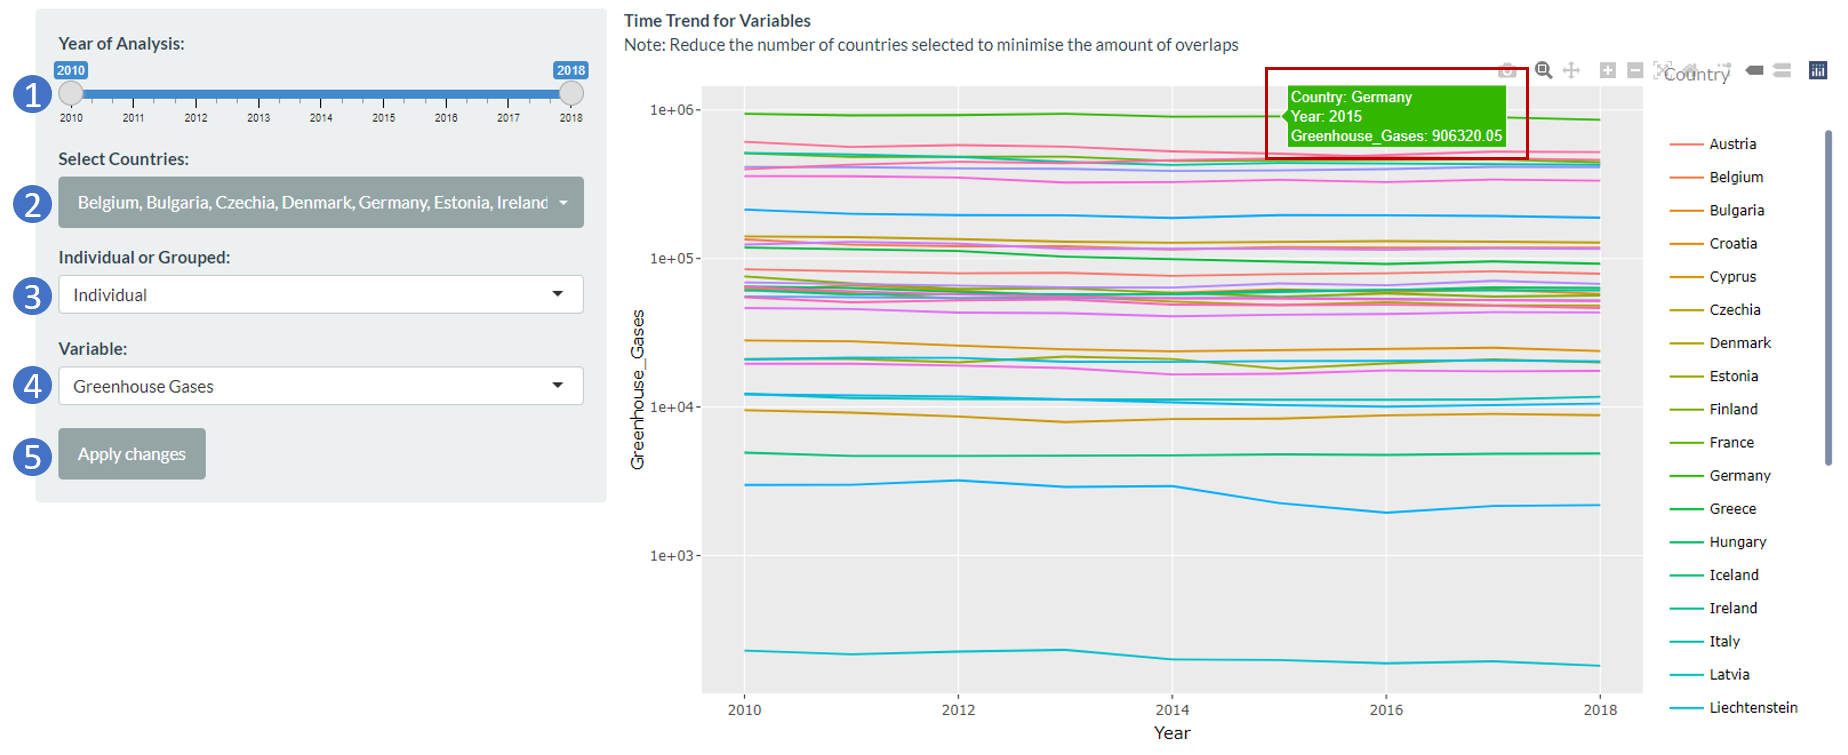
Task: Toggle Liechtenstein legend entry
Action: click(1752, 708)
